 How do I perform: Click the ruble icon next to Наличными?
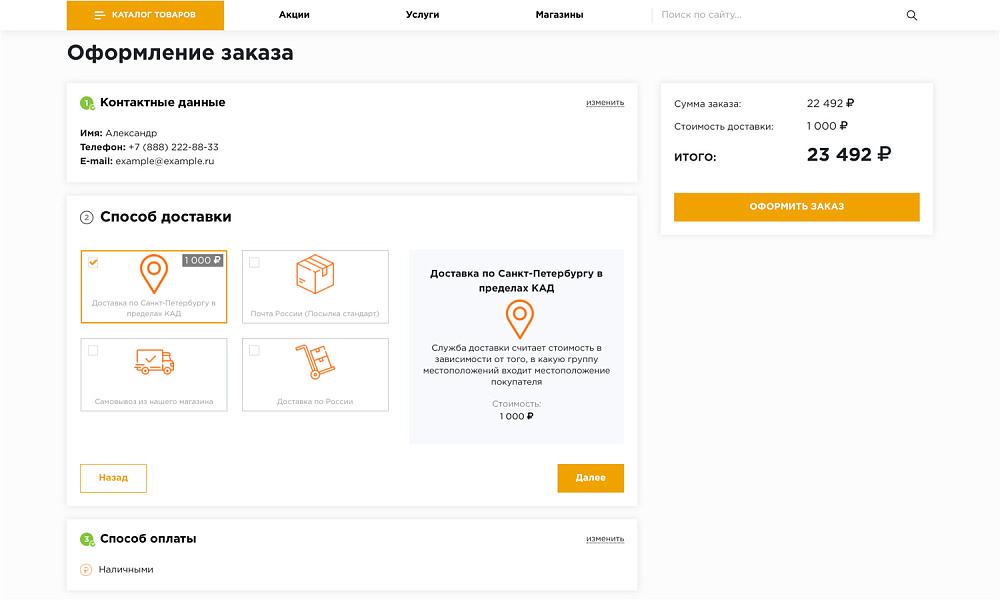tap(86, 569)
